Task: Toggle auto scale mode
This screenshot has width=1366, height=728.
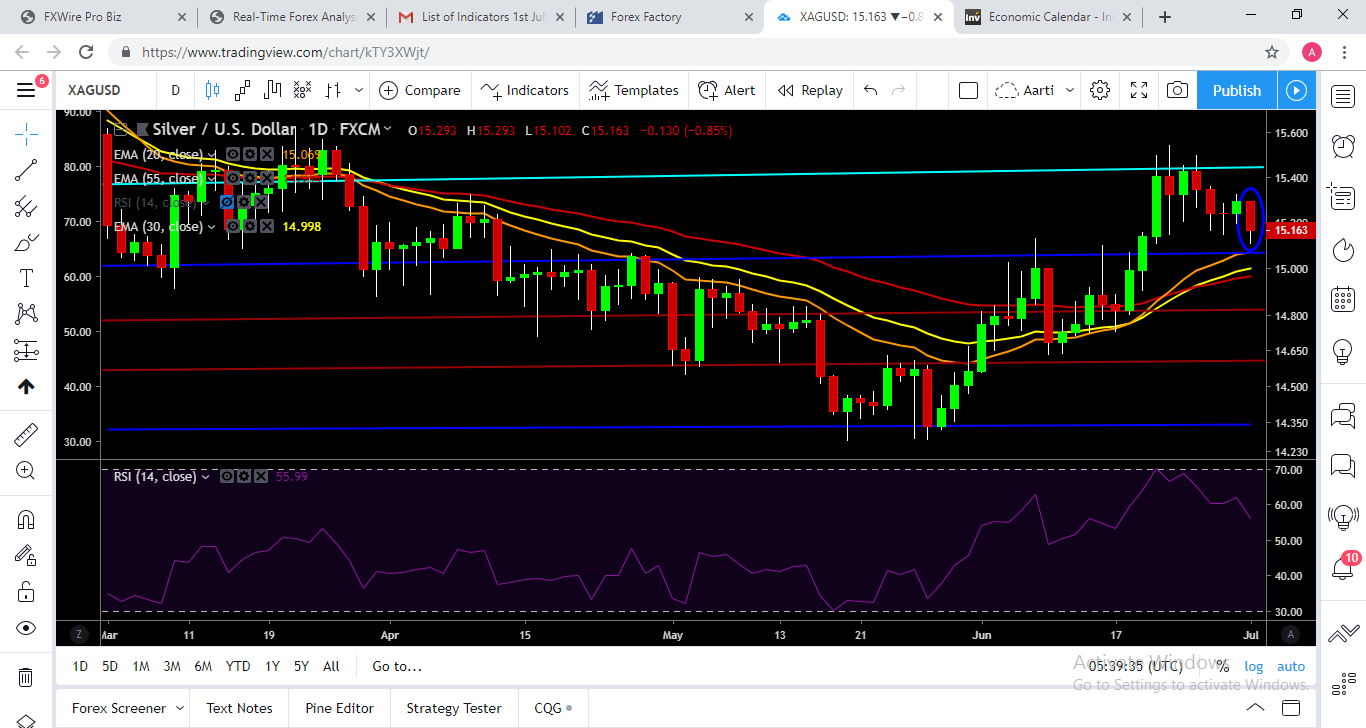Action: (x=1291, y=666)
